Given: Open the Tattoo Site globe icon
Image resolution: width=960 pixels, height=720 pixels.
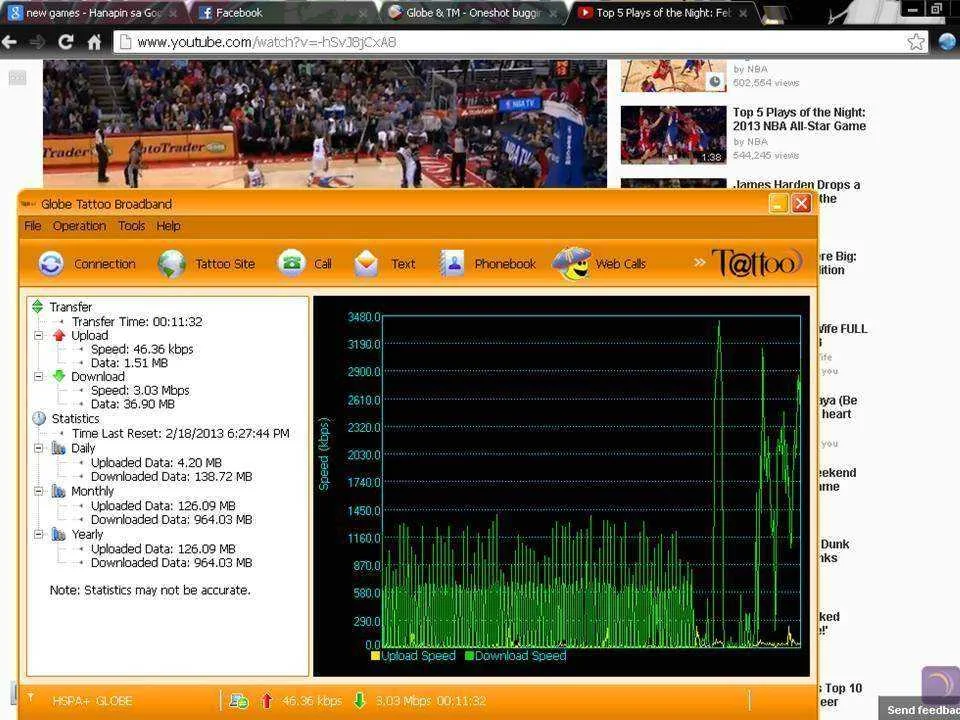Looking at the screenshot, I should coord(171,264).
